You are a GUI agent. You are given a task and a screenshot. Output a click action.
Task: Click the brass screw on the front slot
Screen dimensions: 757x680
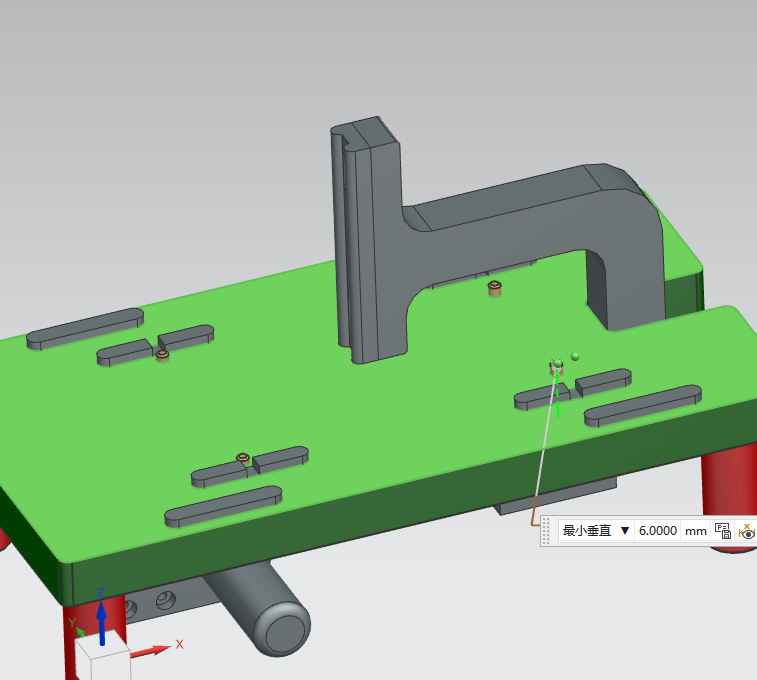(242, 459)
